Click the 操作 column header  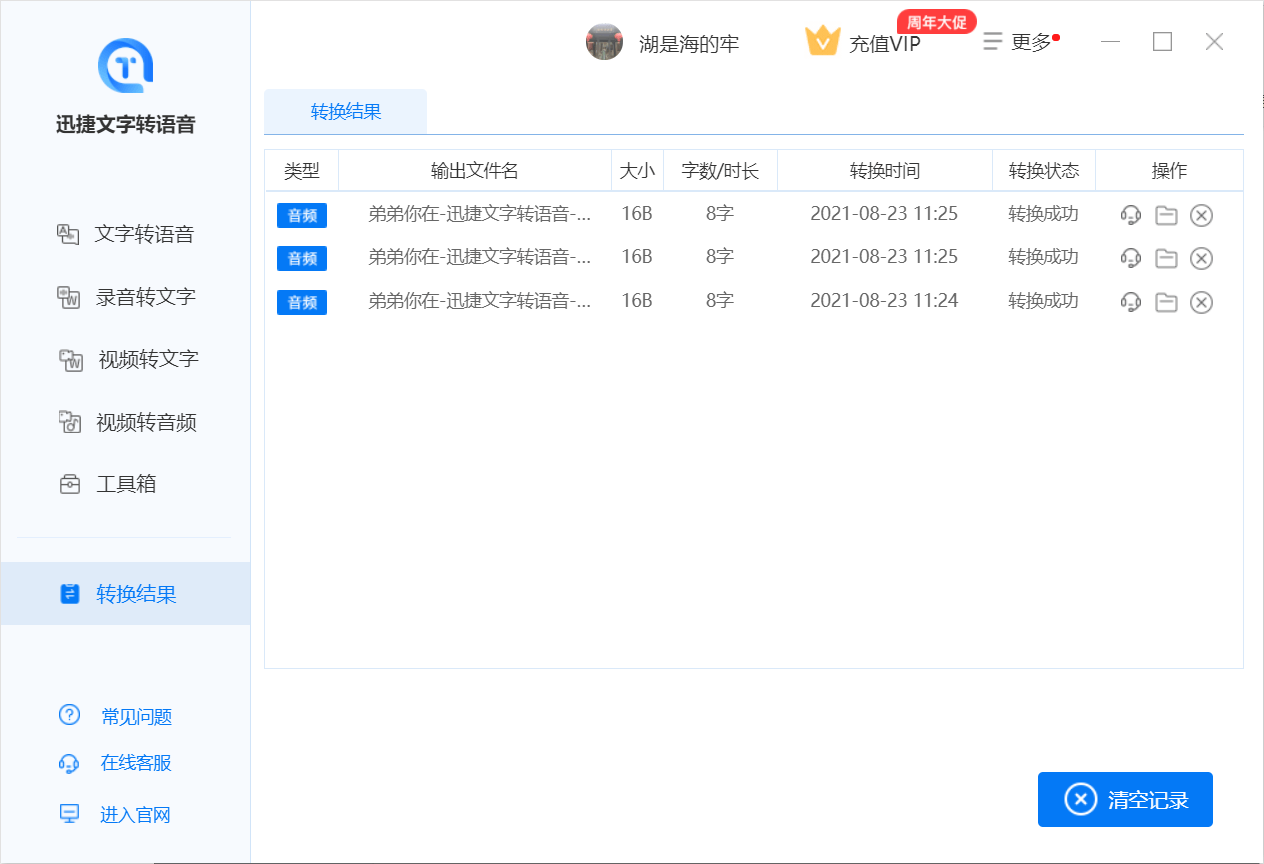click(x=1169, y=170)
